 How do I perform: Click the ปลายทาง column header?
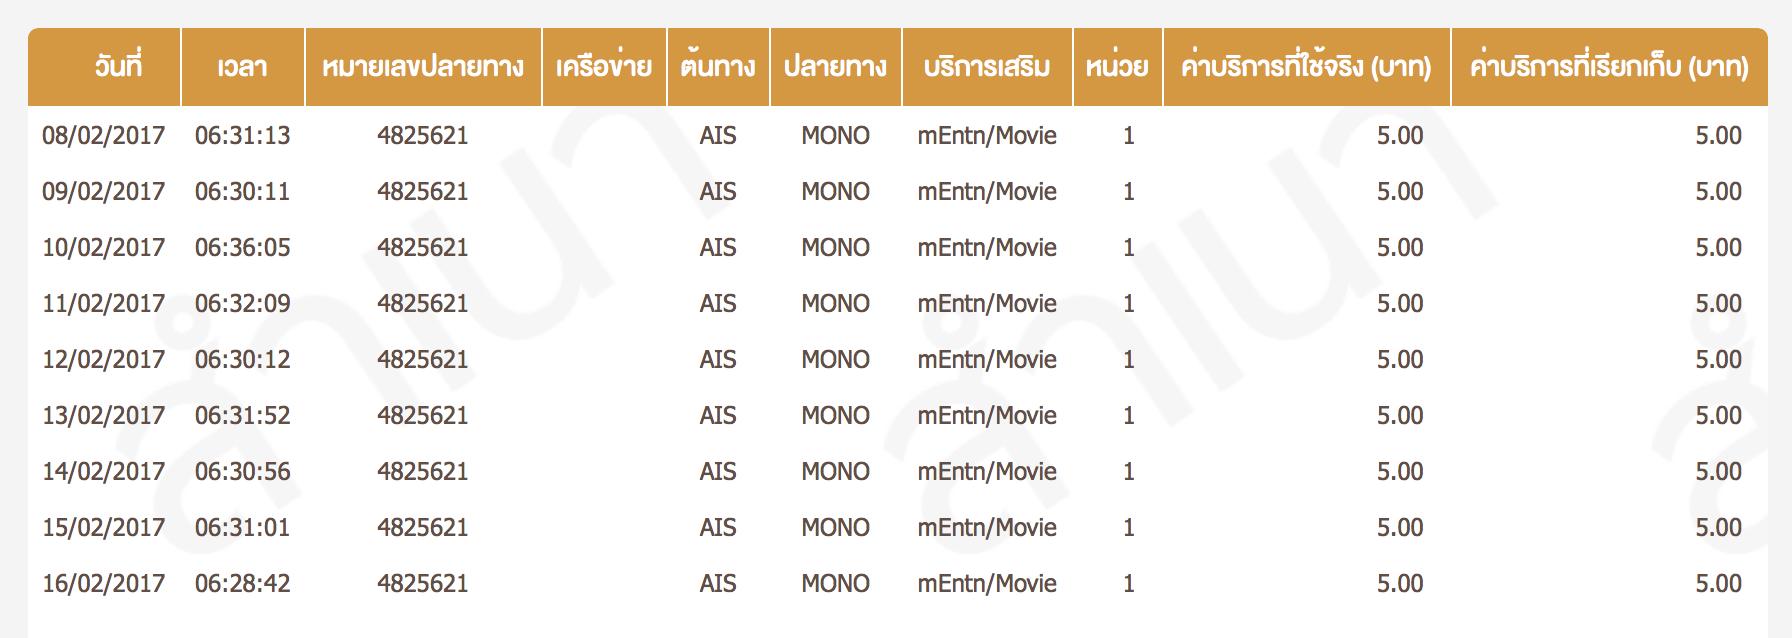[x=835, y=67]
